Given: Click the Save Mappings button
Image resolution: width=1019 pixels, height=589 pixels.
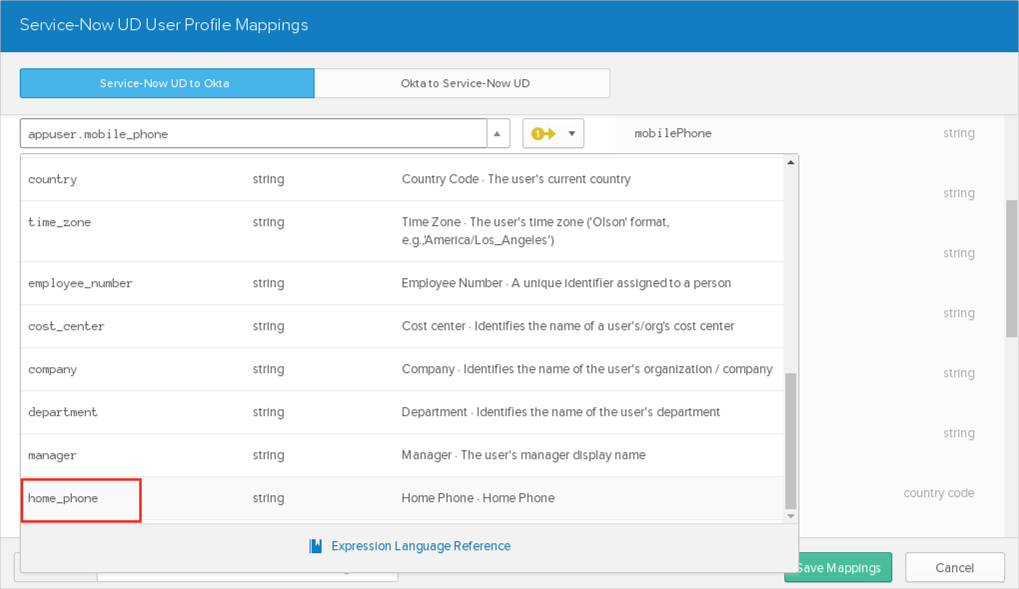Looking at the screenshot, I should 840,567.
